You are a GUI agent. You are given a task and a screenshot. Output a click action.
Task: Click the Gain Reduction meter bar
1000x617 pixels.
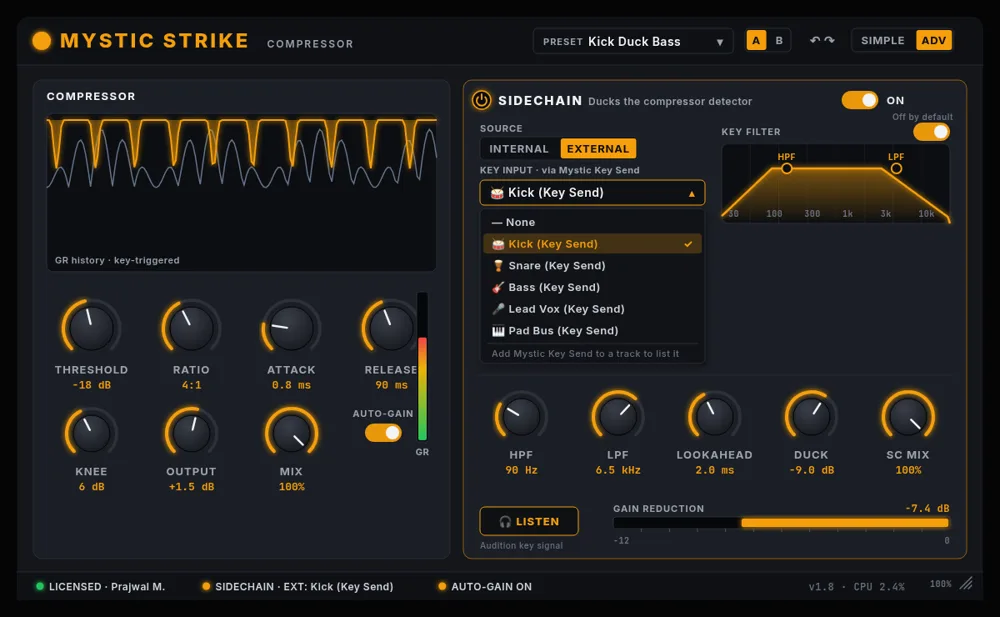point(781,523)
